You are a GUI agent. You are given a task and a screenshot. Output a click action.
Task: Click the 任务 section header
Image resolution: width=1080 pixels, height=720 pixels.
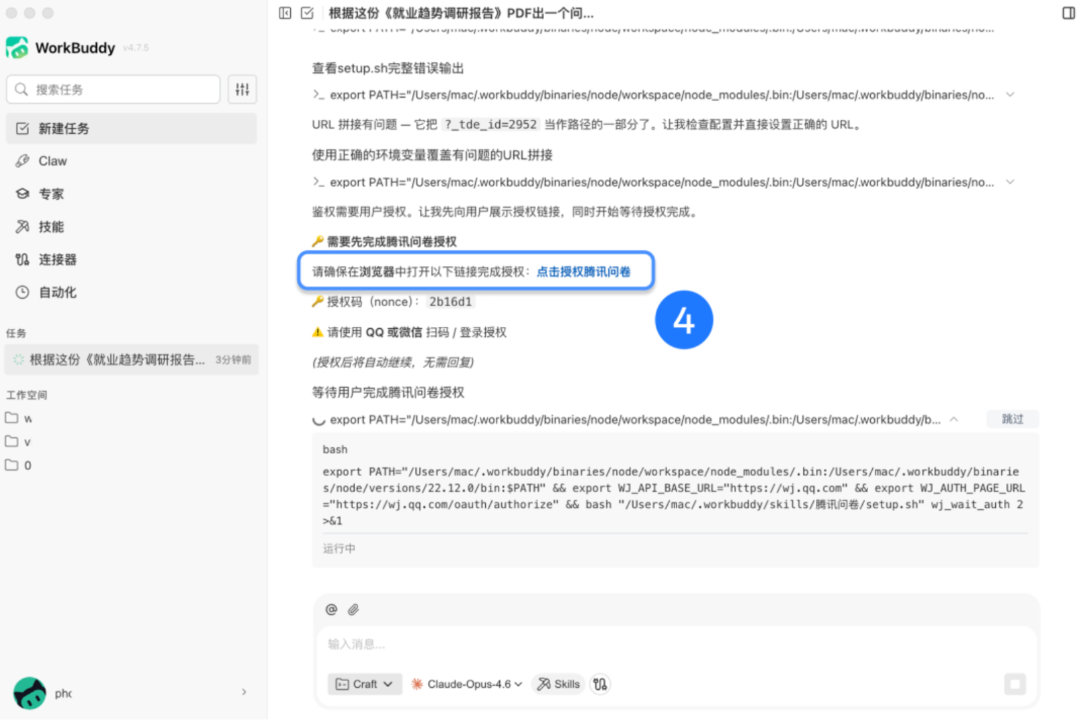click(16, 333)
